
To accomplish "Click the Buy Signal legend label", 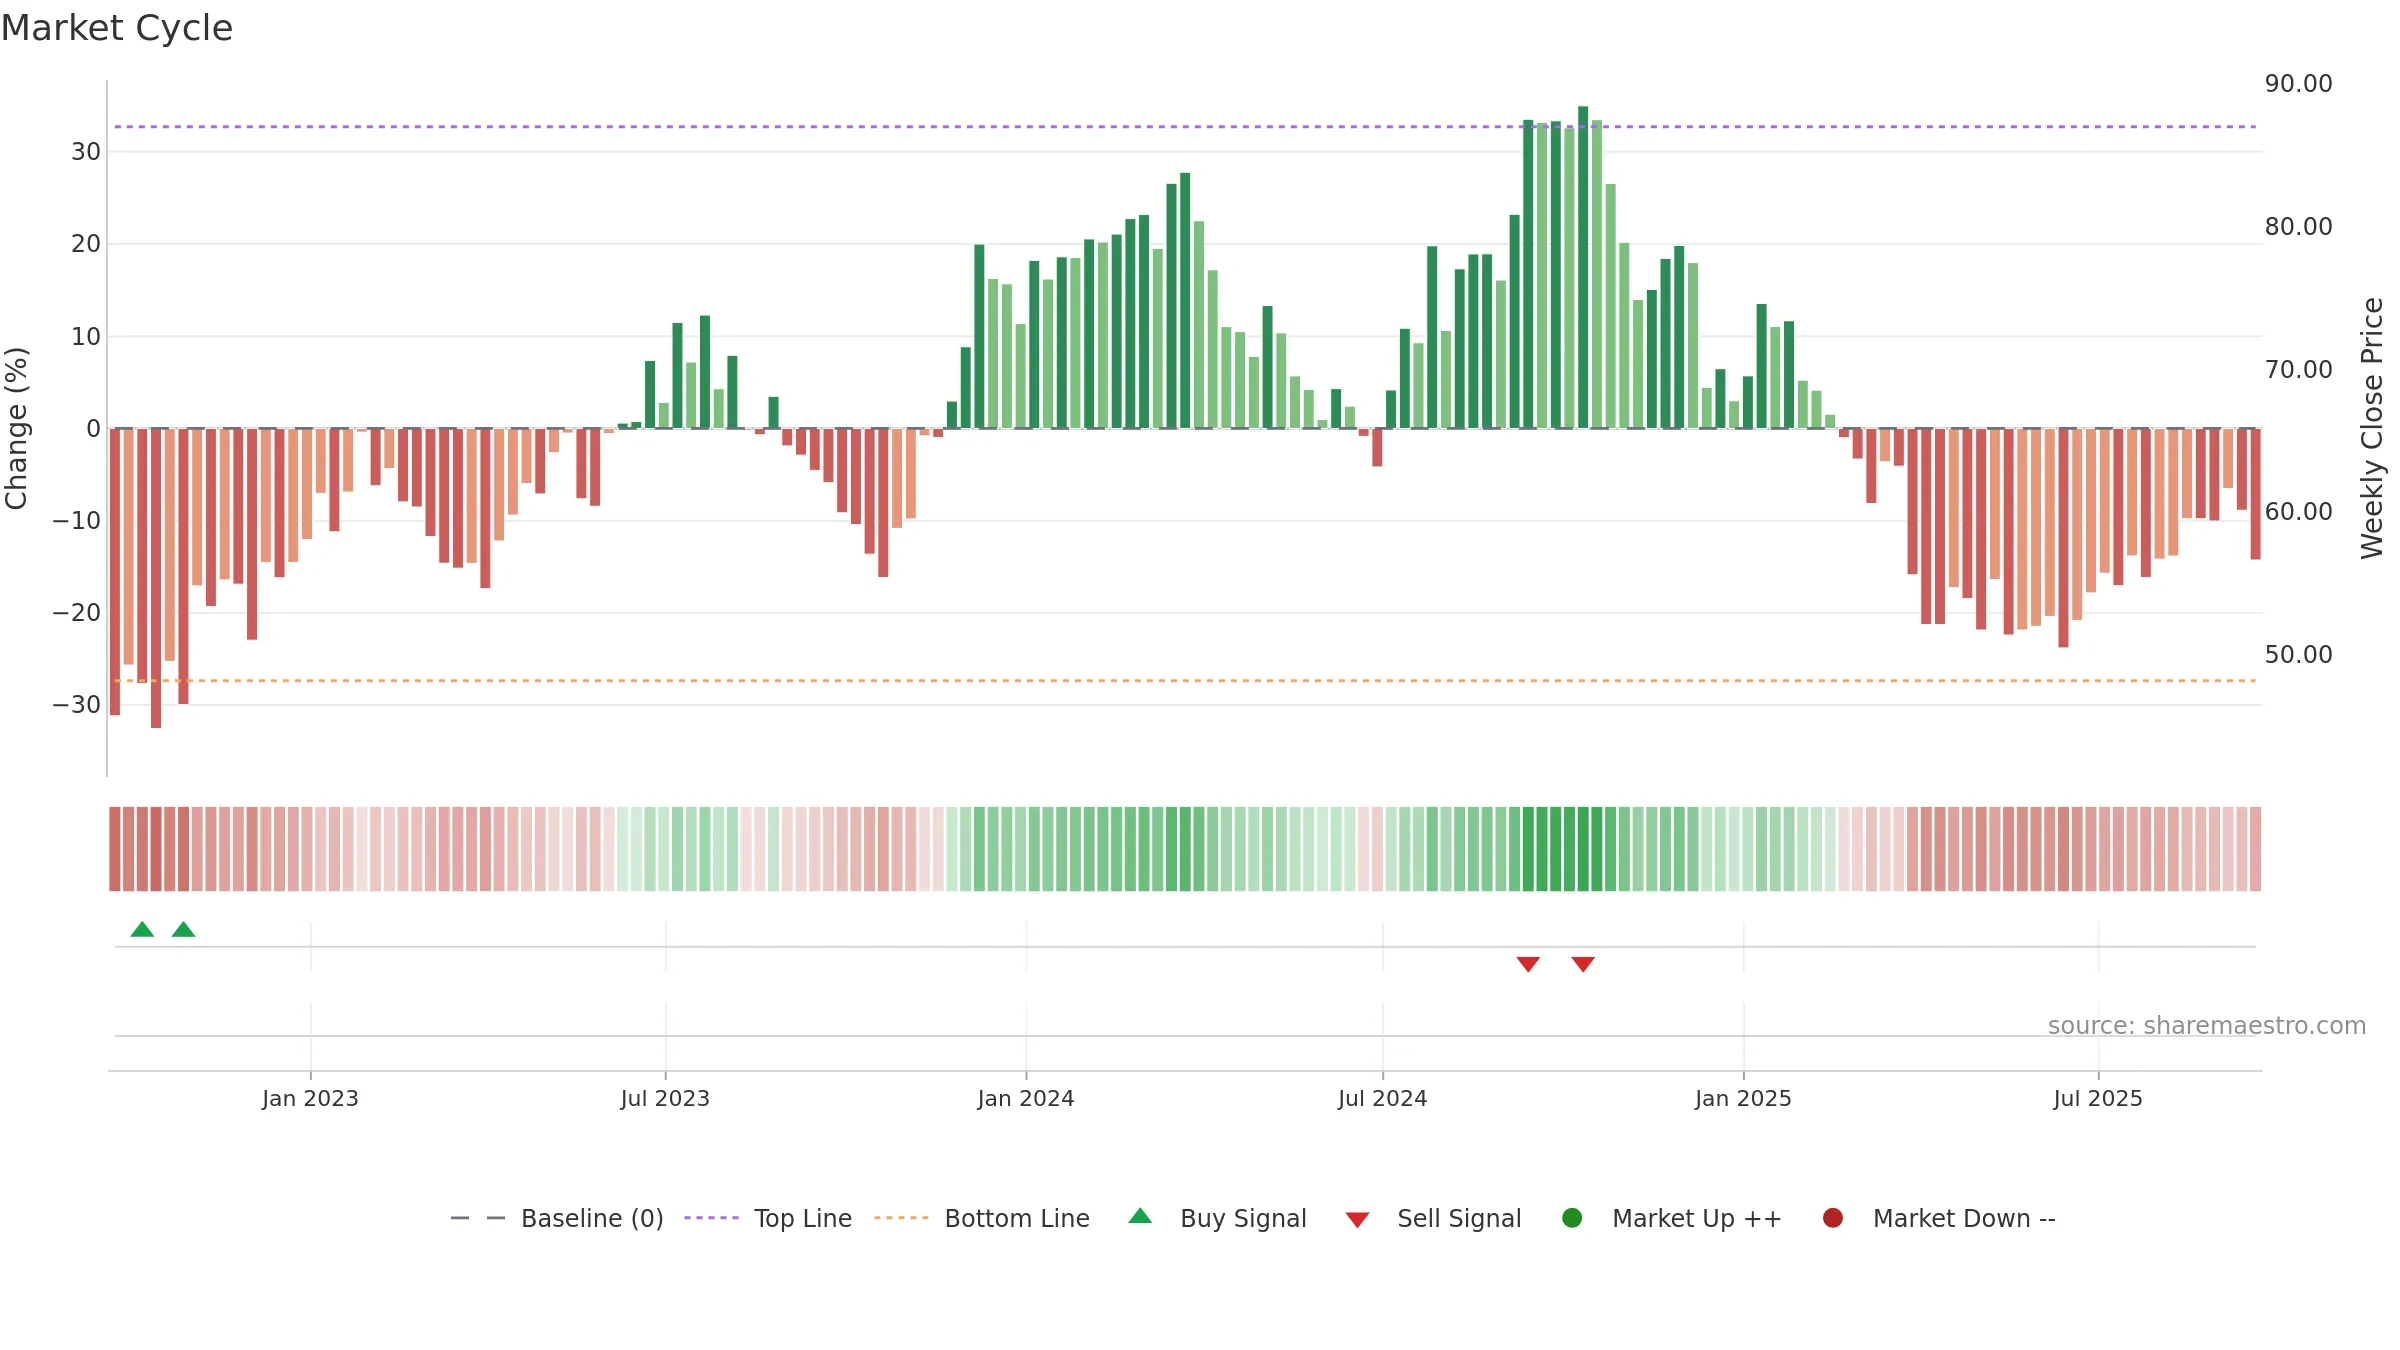I will point(1243,1218).
